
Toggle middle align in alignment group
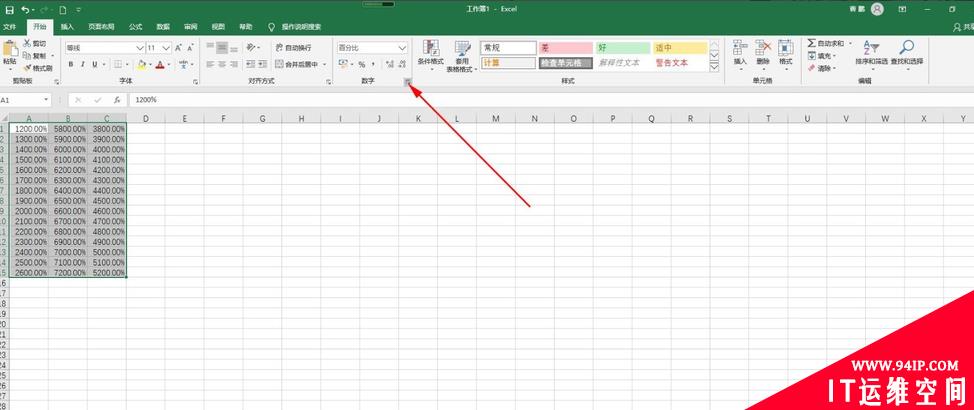(222, 47)
